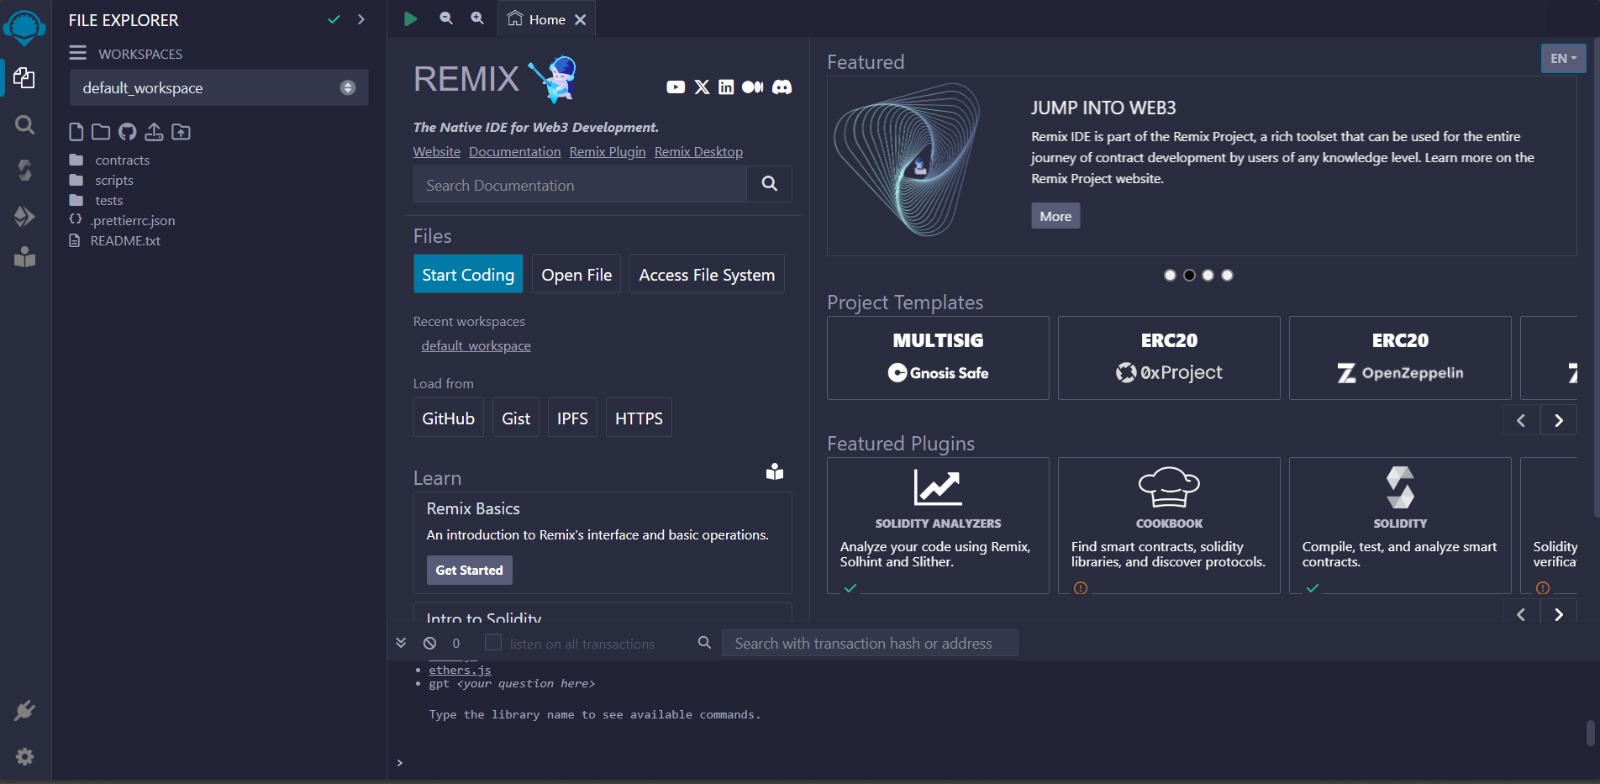Open the Cookbook plugin card
Viewport: 1600px width, 784px height.
[1169, 525]
